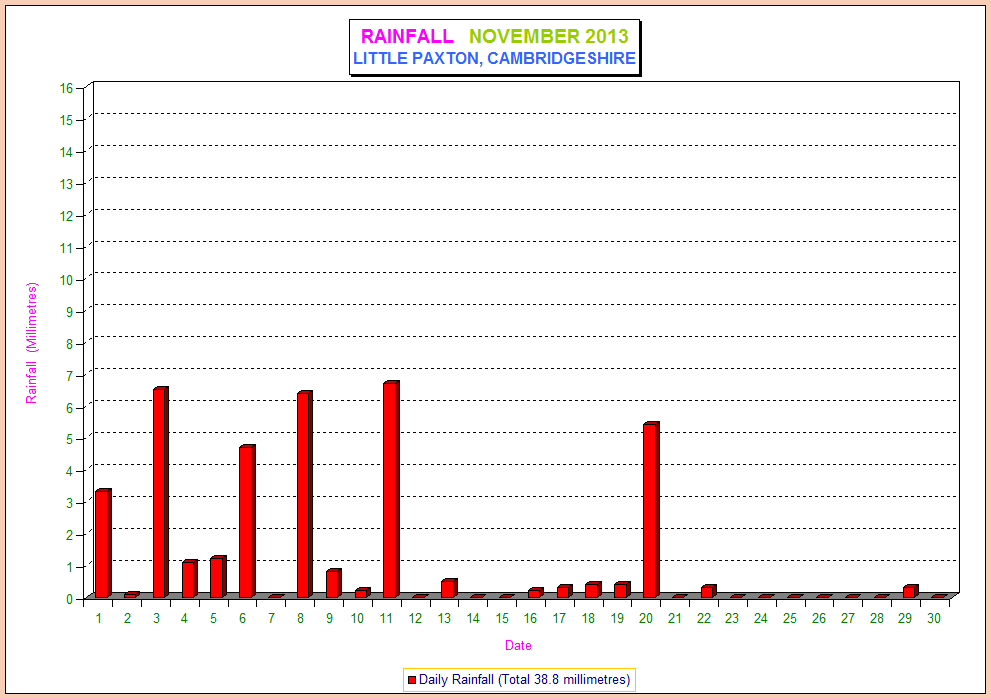Click the tall bar for date 3
Viewport: 991px width, 698px height.
pyautogui.click(x=161, y=493)
